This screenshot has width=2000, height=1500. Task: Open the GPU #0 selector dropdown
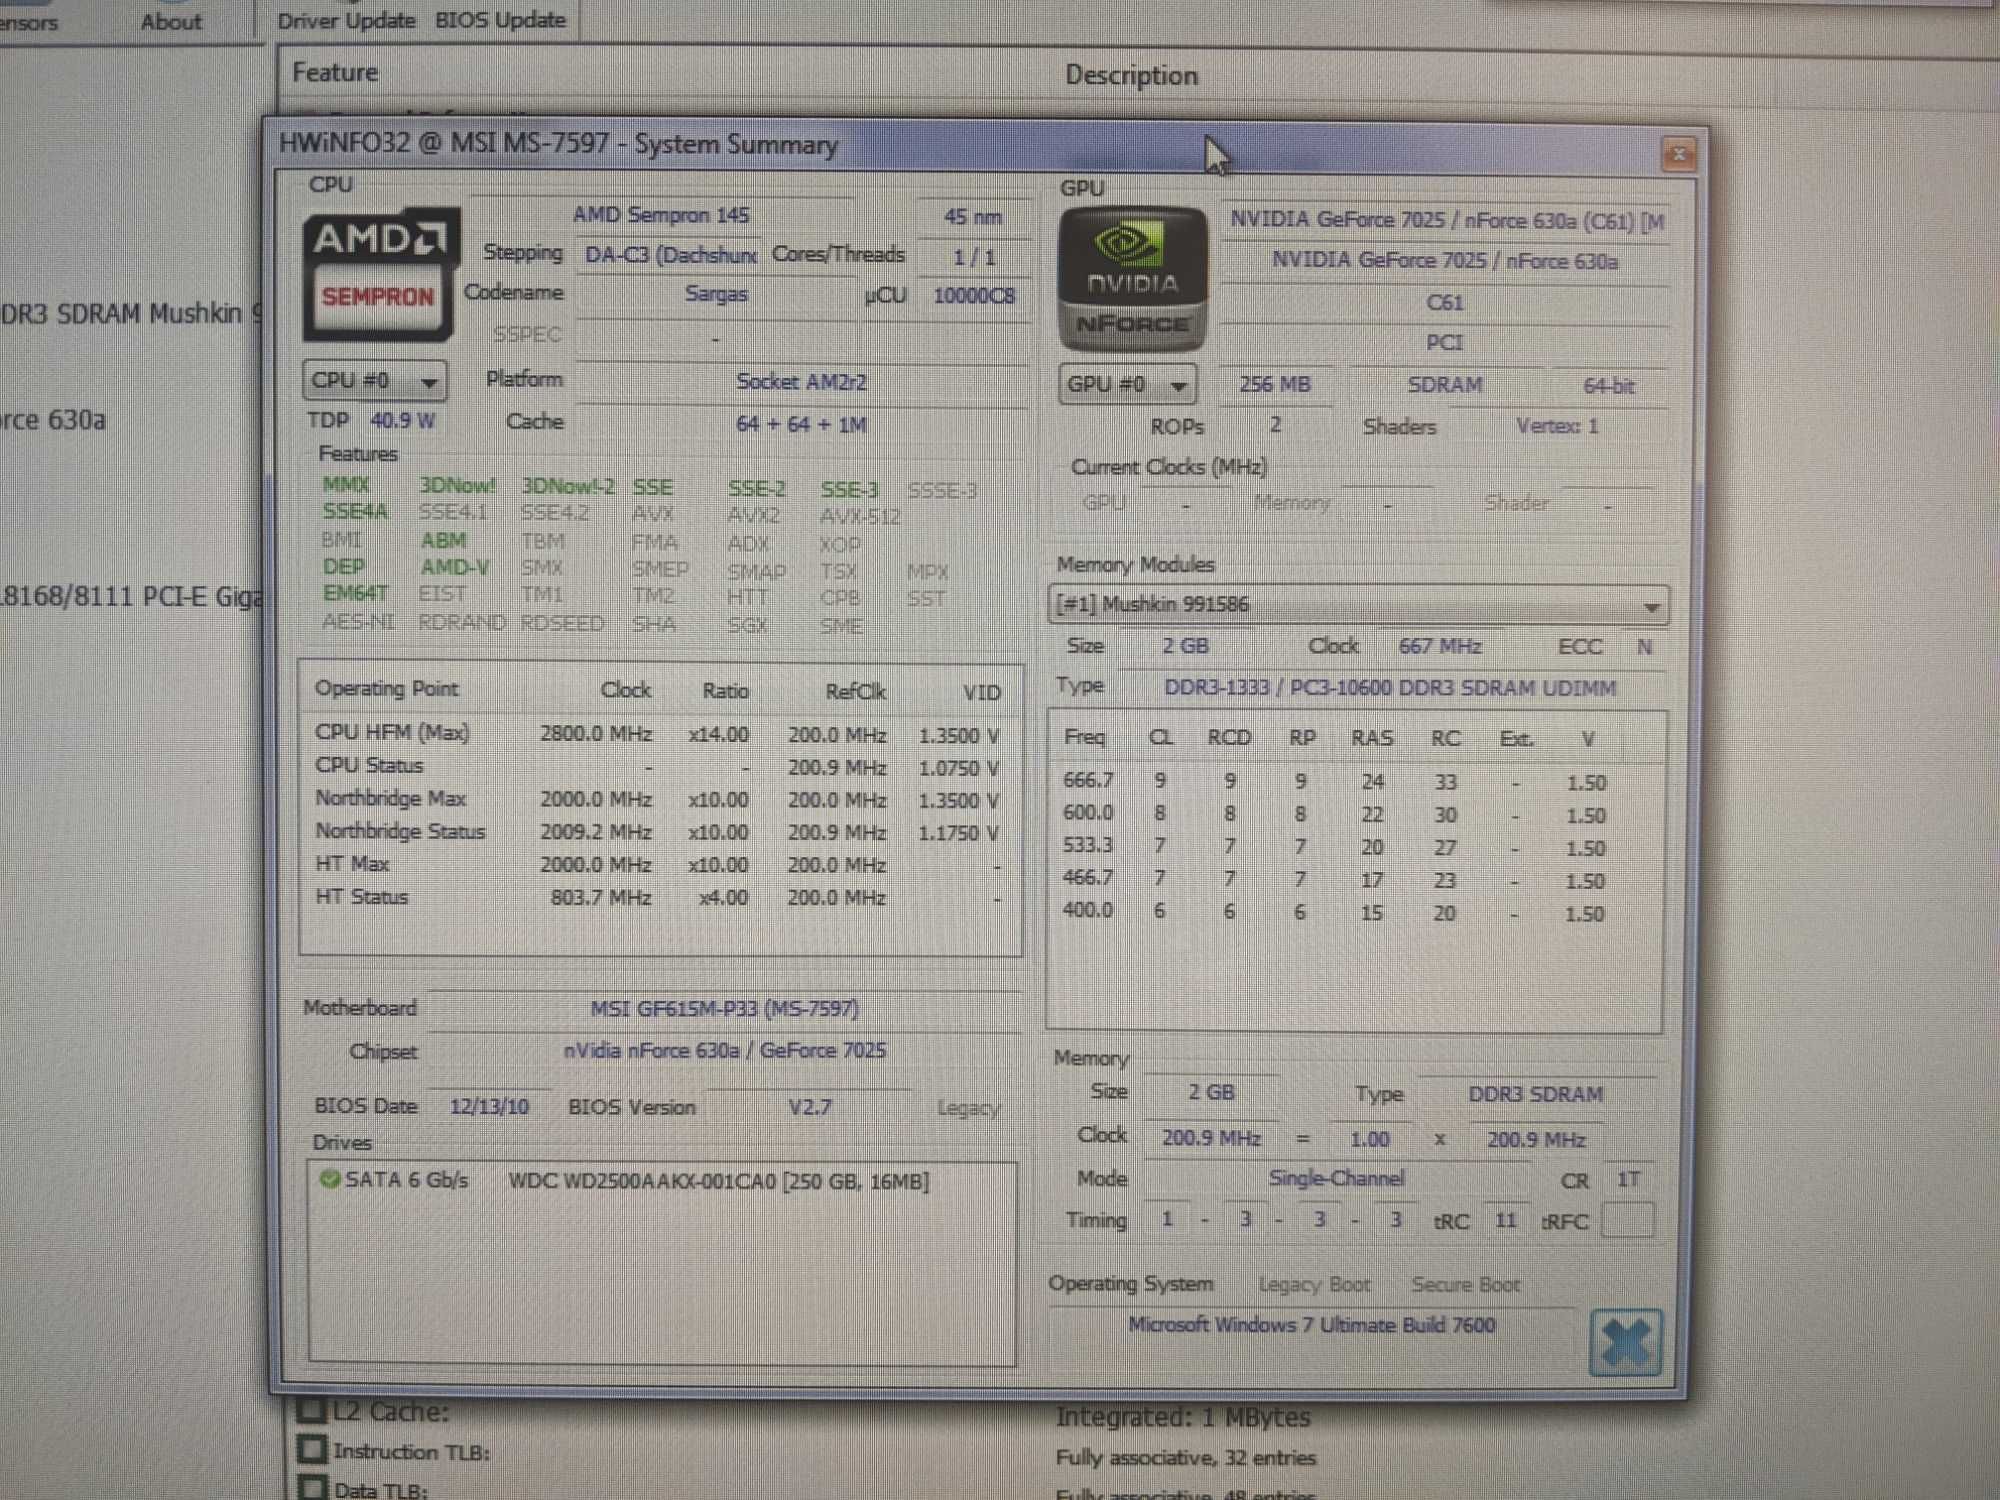(1128, 385)
